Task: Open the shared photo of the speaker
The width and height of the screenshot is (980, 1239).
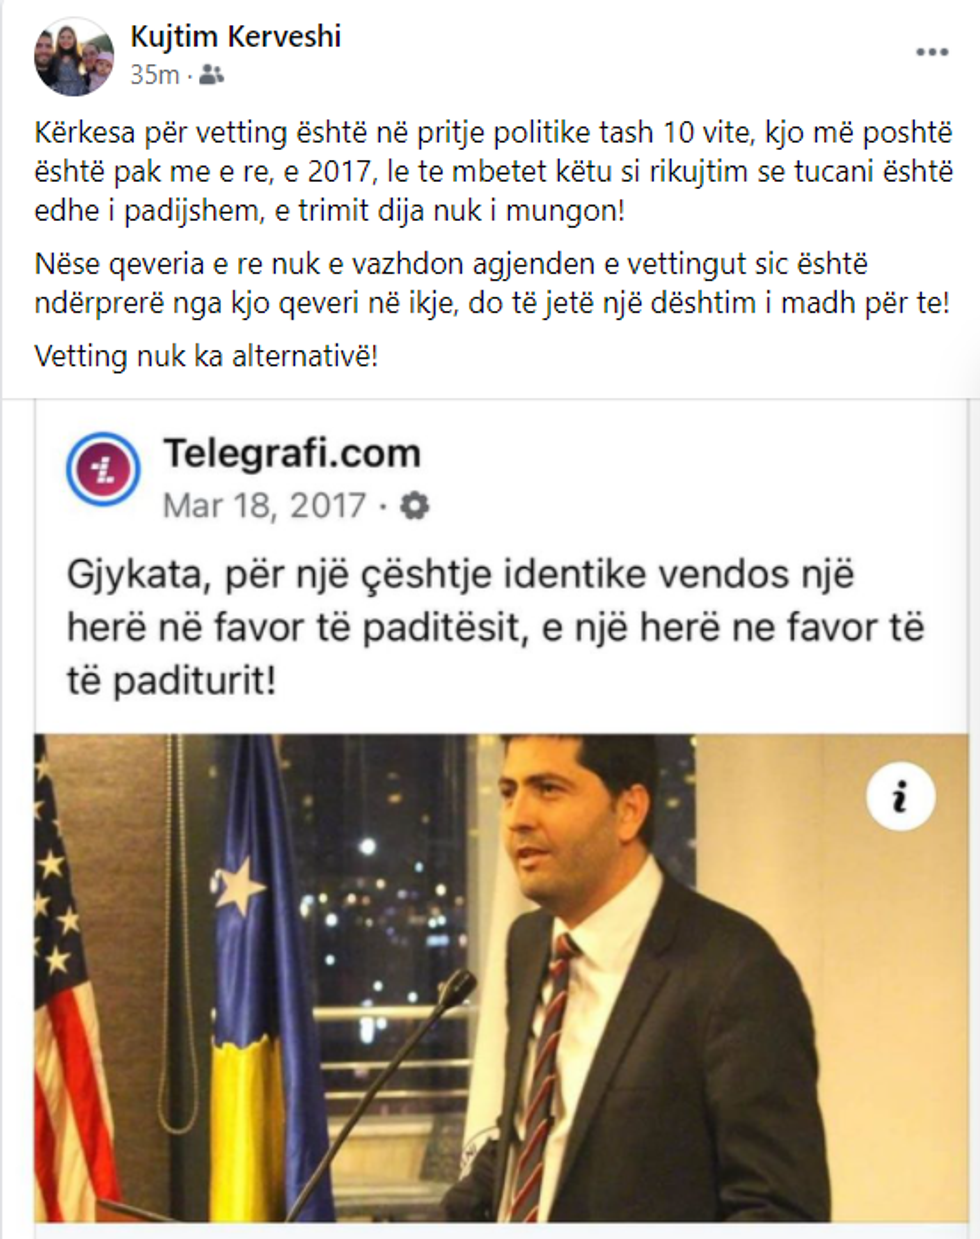Action: (x=501, y=978)
